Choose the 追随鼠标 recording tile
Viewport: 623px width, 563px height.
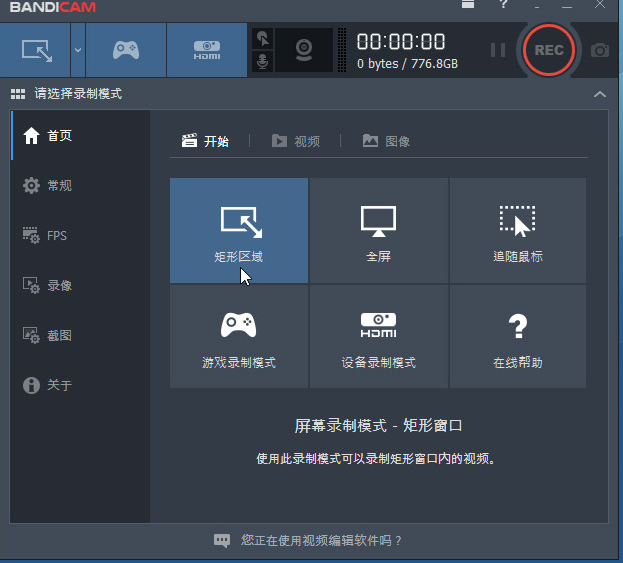[x=518, y=230]
